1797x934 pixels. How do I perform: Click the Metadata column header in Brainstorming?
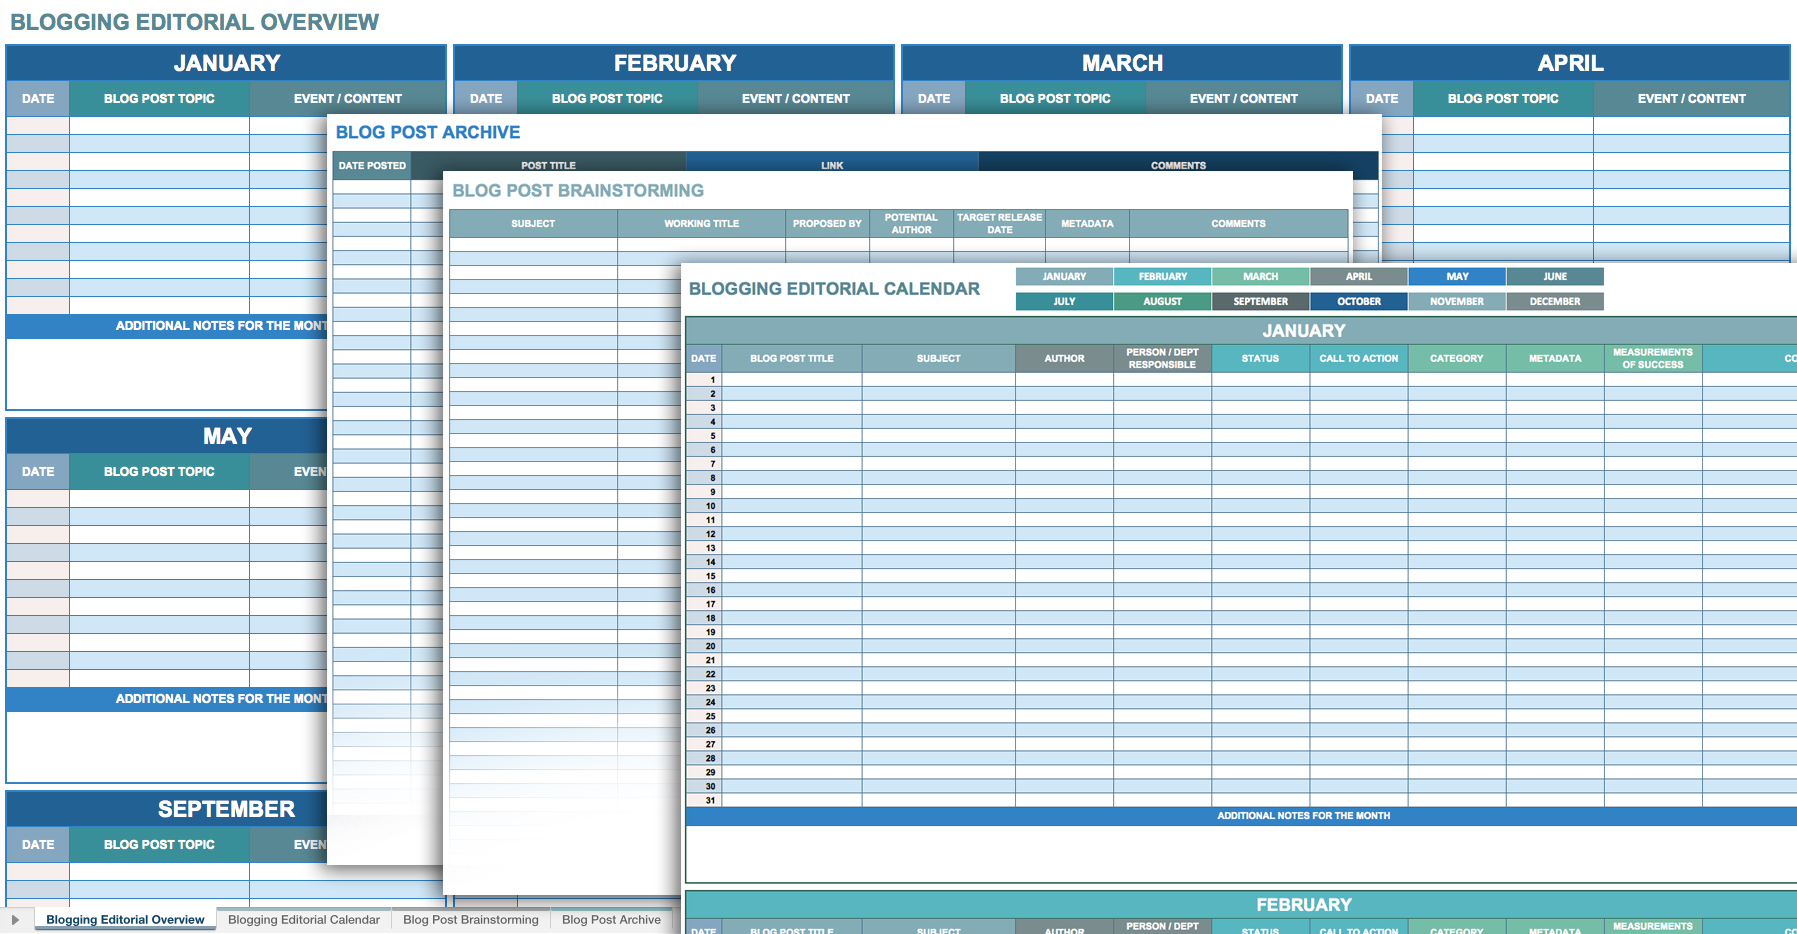click(1087, 224)
